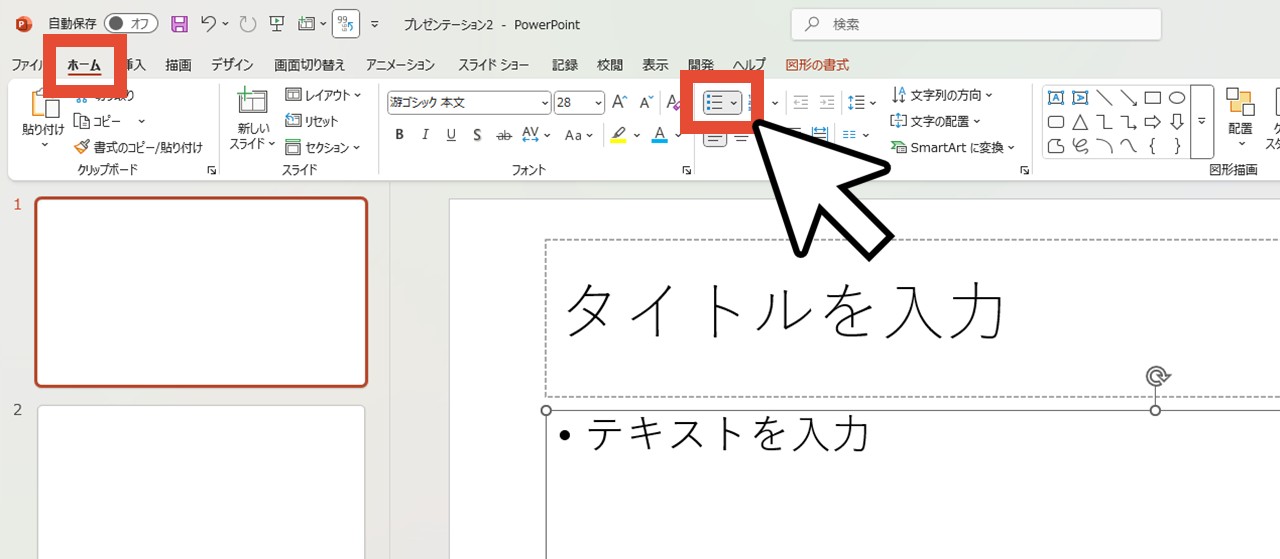
Task: Select the Scribble freehand shape
Action: (1080, 147)
